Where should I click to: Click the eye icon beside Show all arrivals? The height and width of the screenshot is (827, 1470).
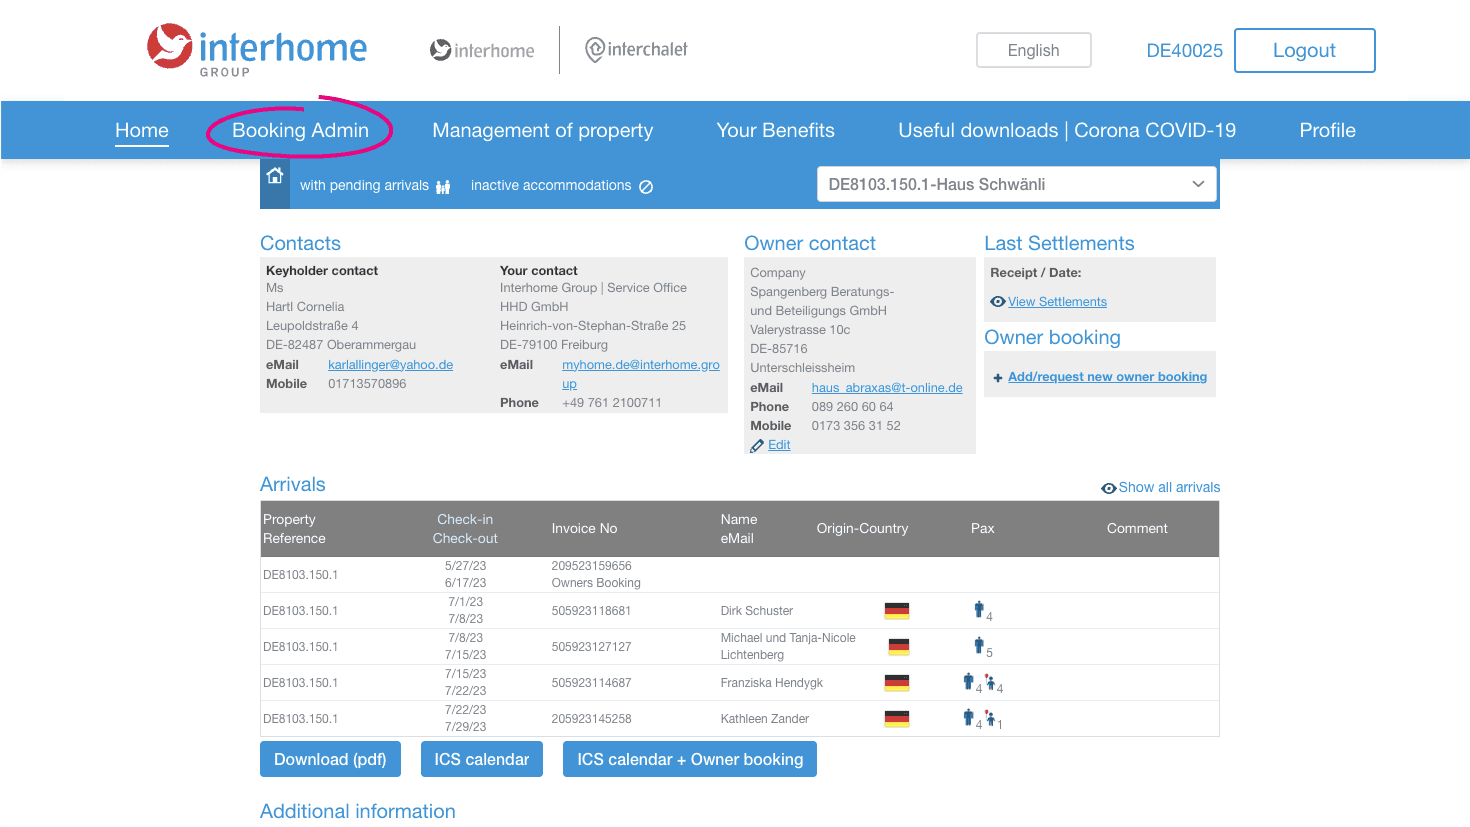pos(1108,488)
